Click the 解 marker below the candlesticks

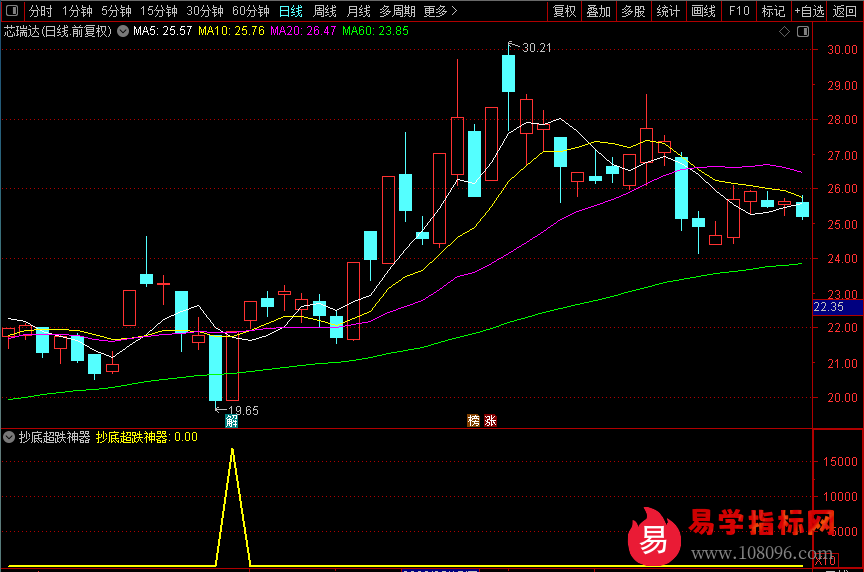tap(232, 421)
